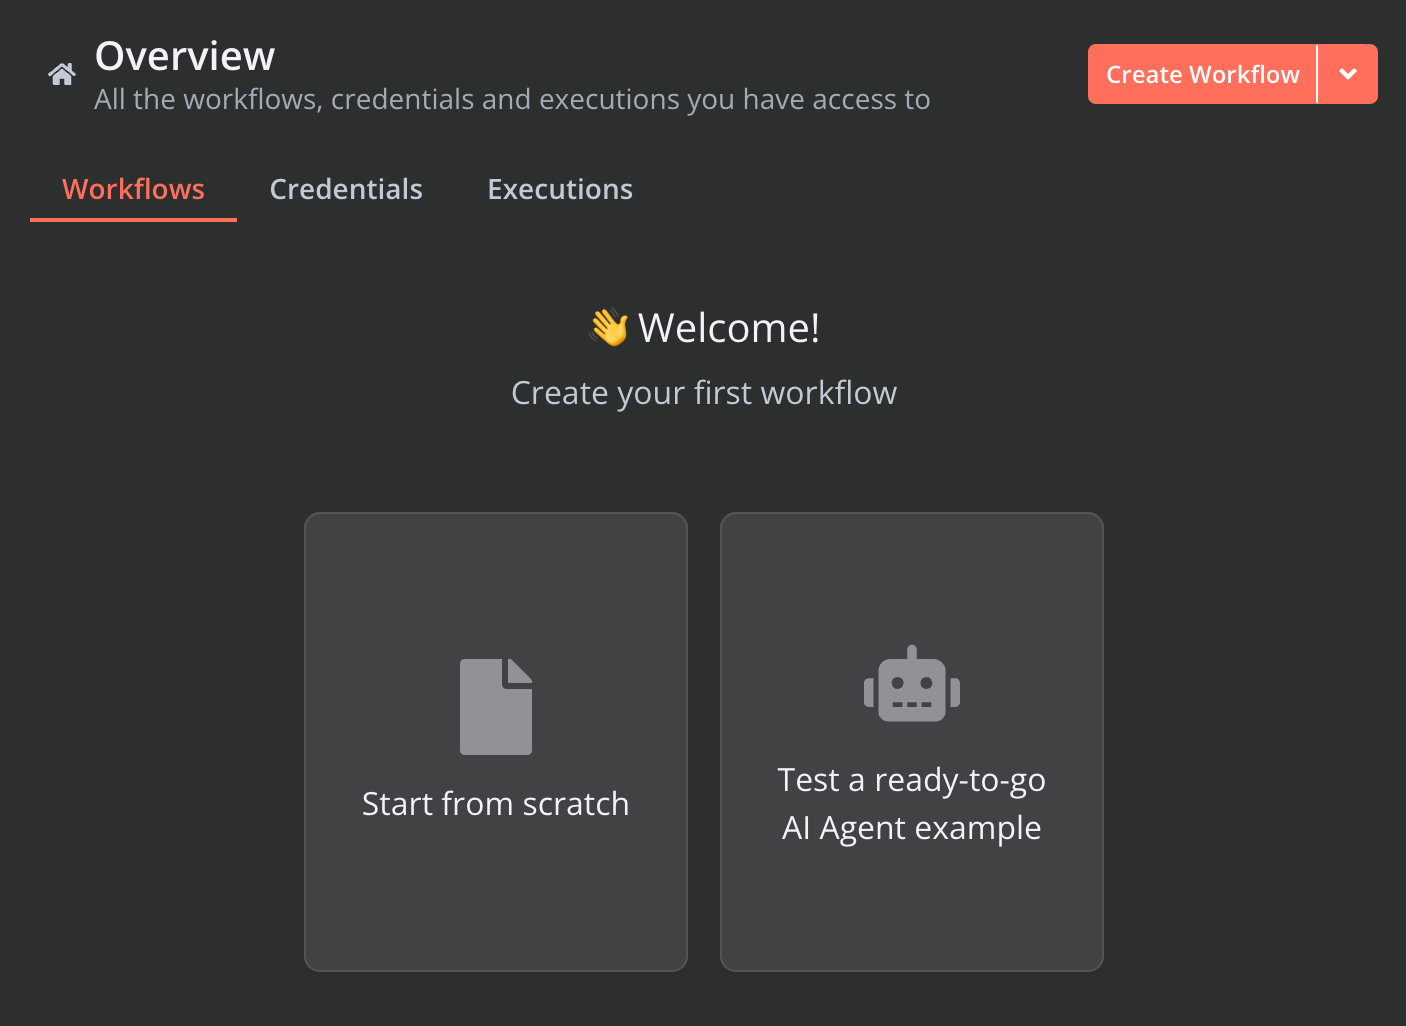This screenshot has width=1406, height=1026.
Task: Open the Executions tab
Action: click(560, 189)
